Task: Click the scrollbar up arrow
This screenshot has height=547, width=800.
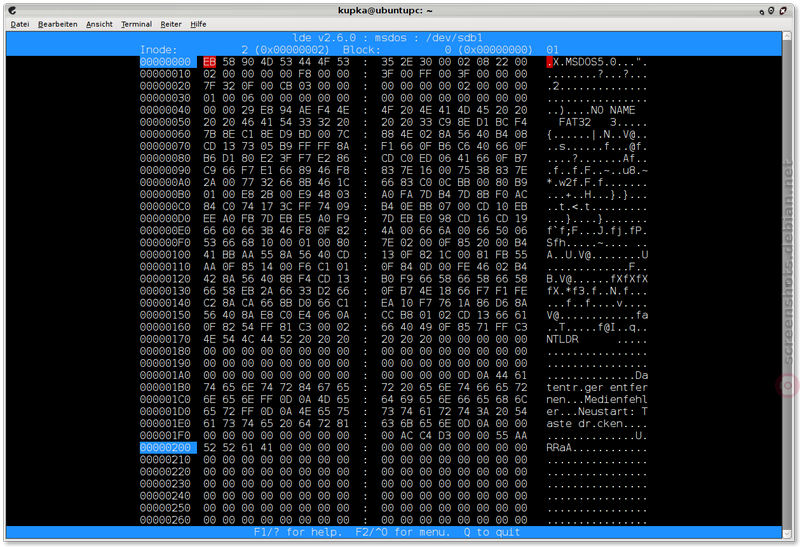Action: (787, 36)
